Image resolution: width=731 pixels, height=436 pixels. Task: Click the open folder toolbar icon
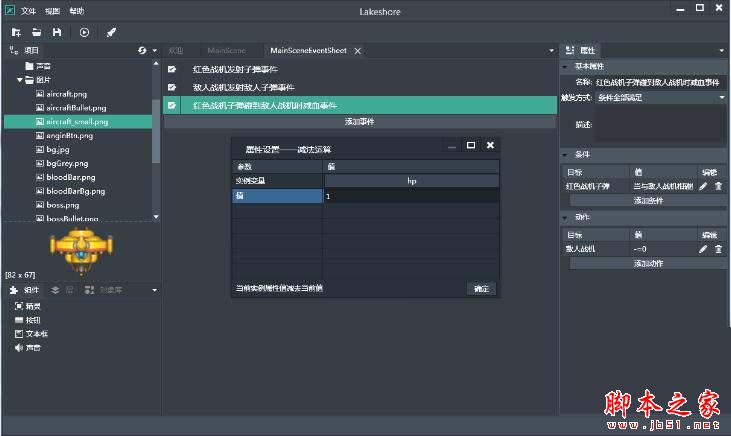[36, 32]
